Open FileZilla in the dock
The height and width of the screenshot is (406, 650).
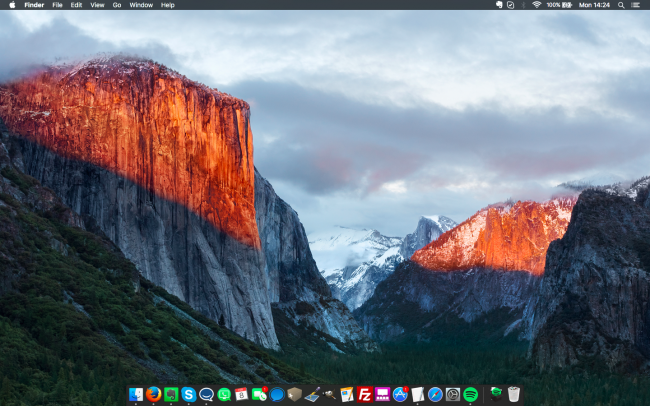(x=365, y=394)
